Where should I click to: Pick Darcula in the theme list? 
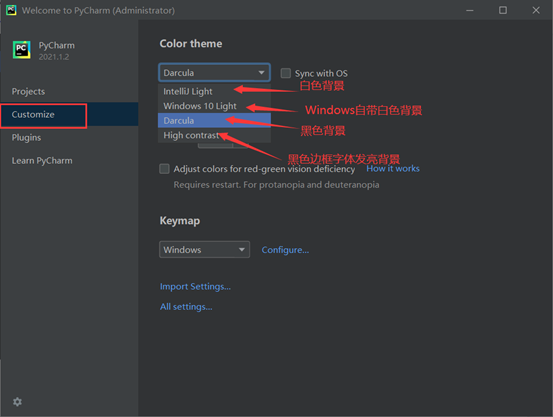click(x=214, y=121)
